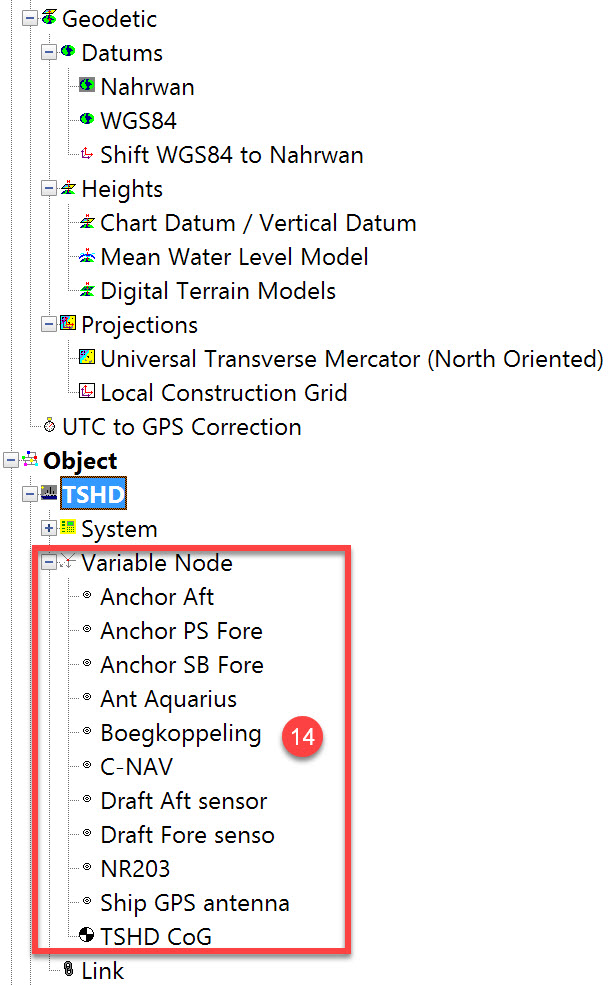
Task: Click the UTC to GPS Correction clock icon
Action: (x=49, y=427)
